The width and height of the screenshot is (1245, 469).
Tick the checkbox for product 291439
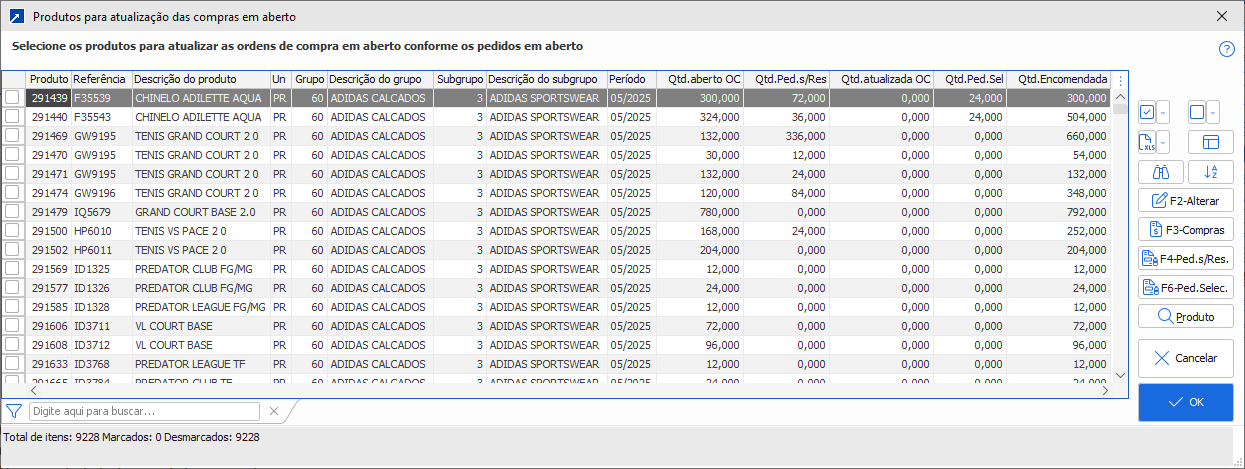click(x=12, y=98)
